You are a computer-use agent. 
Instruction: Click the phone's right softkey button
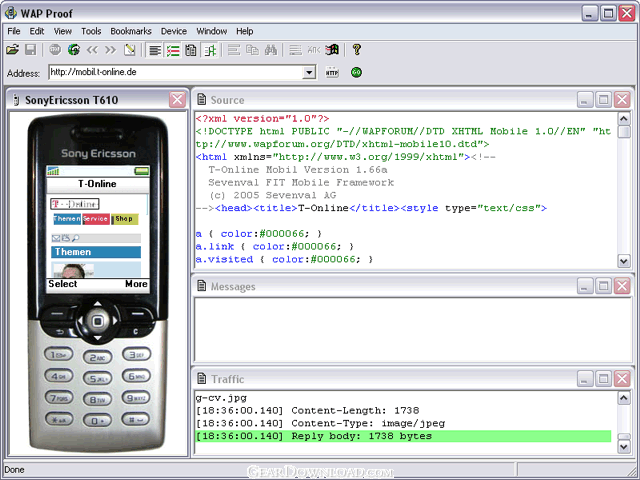coord(138,314)
